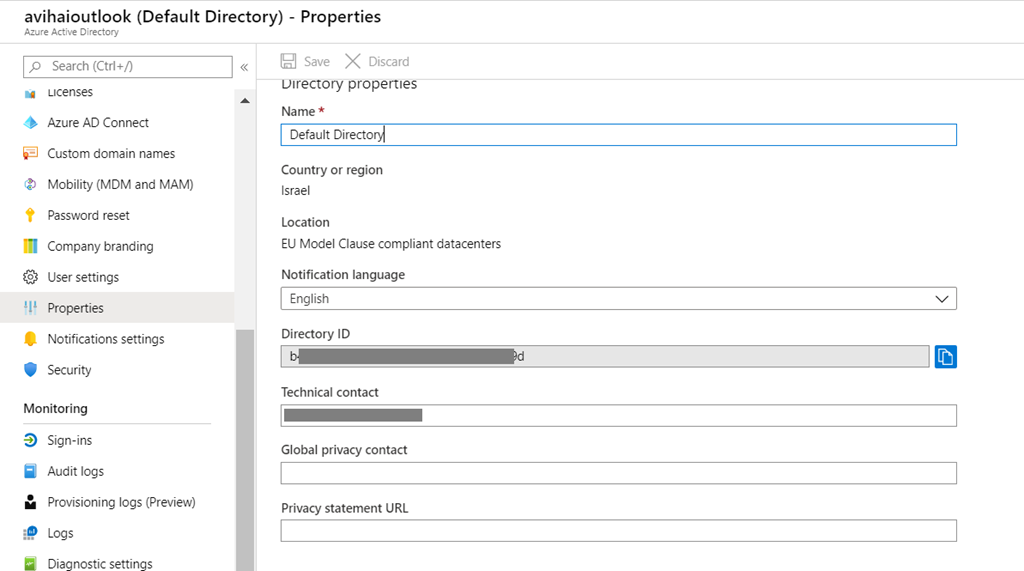The image size is (1024, 571).
Task: Click the 'Azure Active Directory' subtitle
Action: (72, 32)
